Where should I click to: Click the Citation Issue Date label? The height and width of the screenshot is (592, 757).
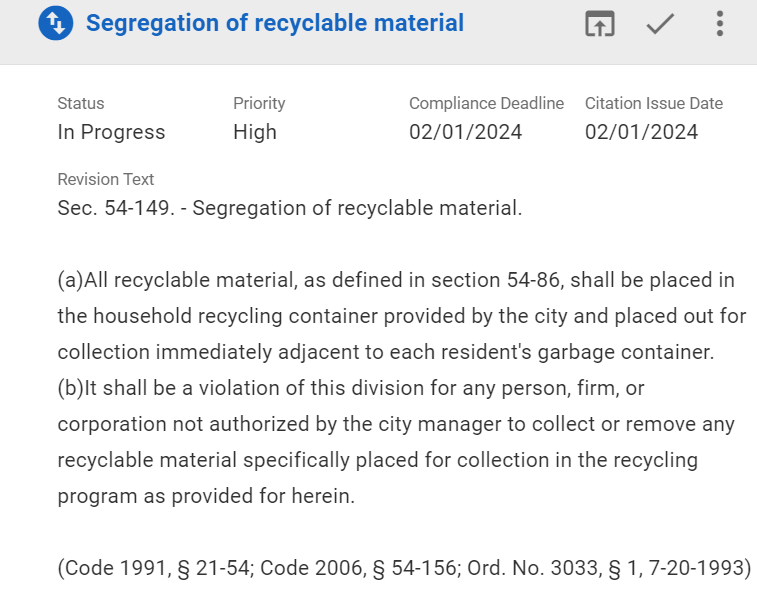(x=653, y=103)
